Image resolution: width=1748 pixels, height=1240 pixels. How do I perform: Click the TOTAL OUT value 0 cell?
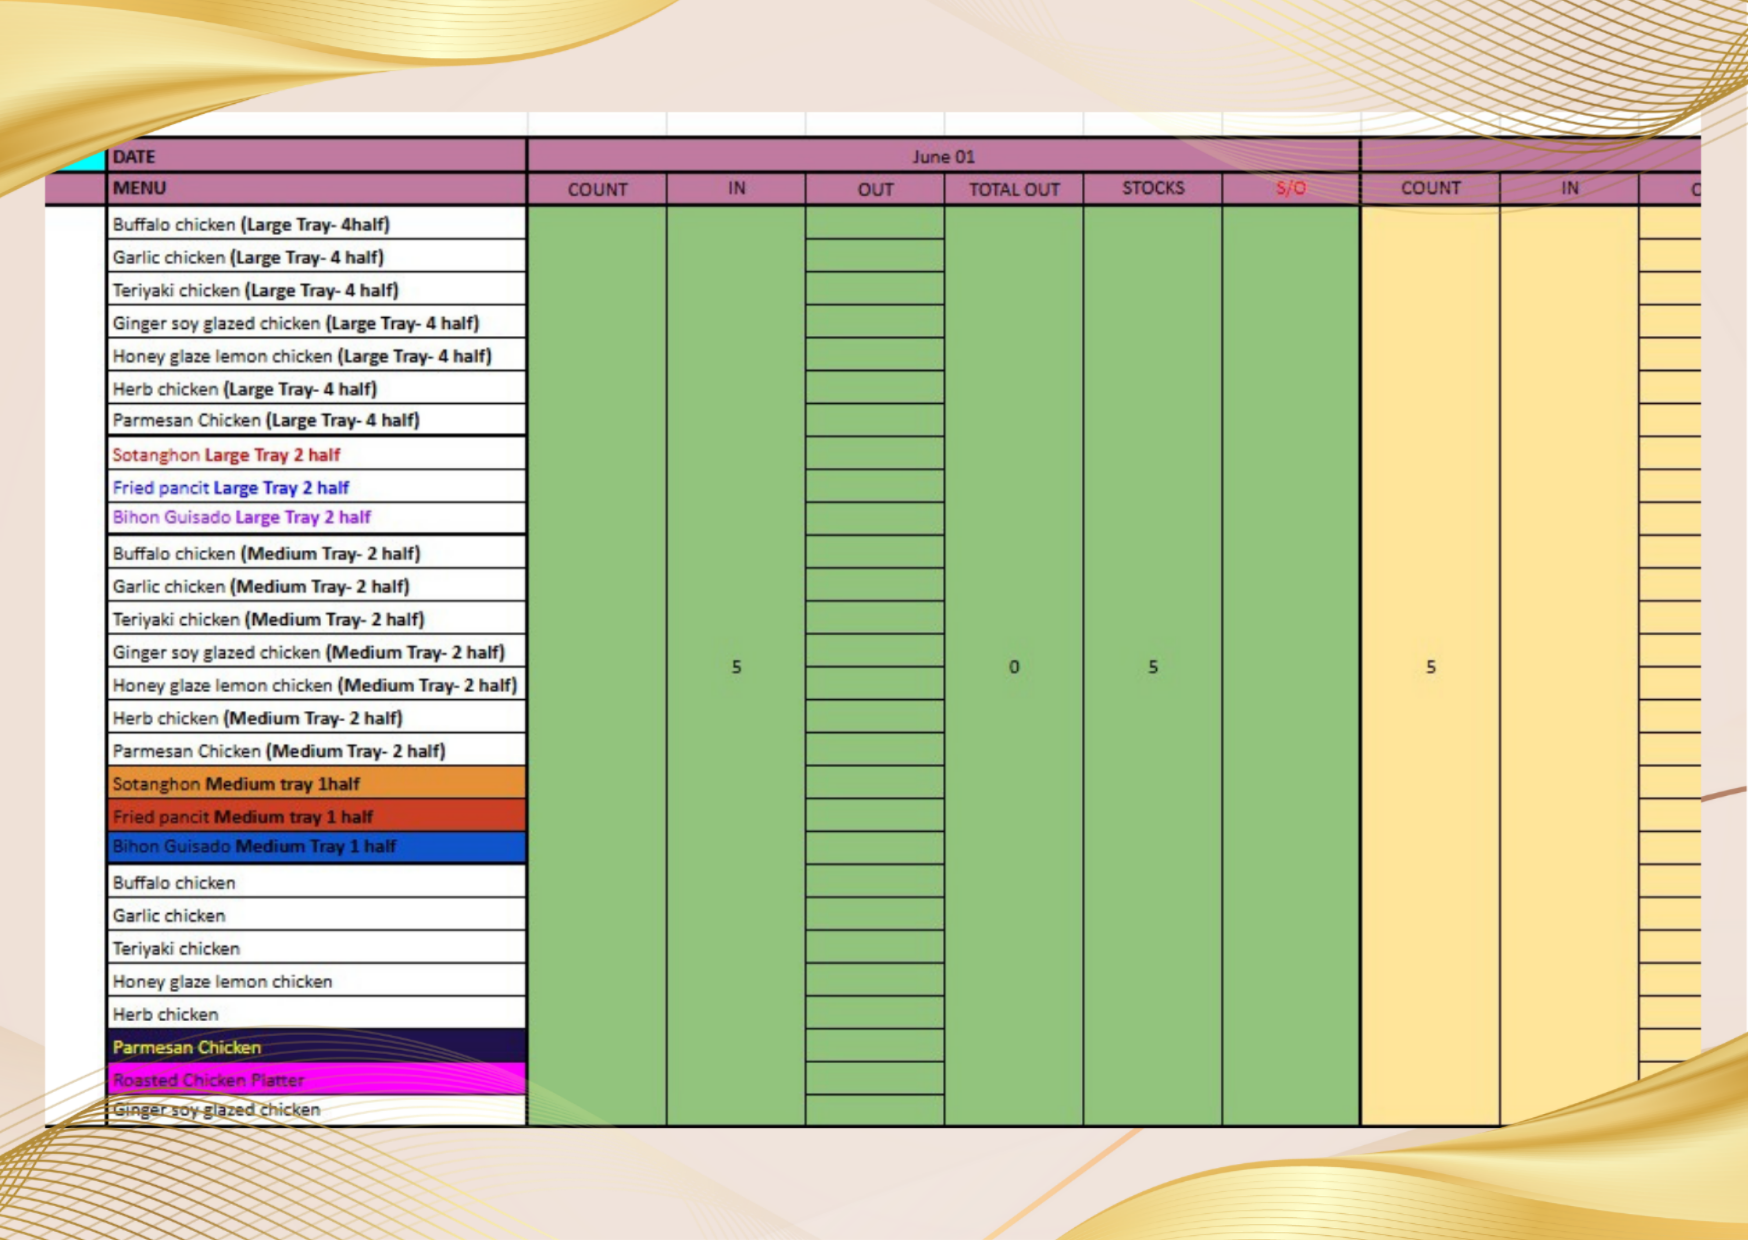point(1013,666)
